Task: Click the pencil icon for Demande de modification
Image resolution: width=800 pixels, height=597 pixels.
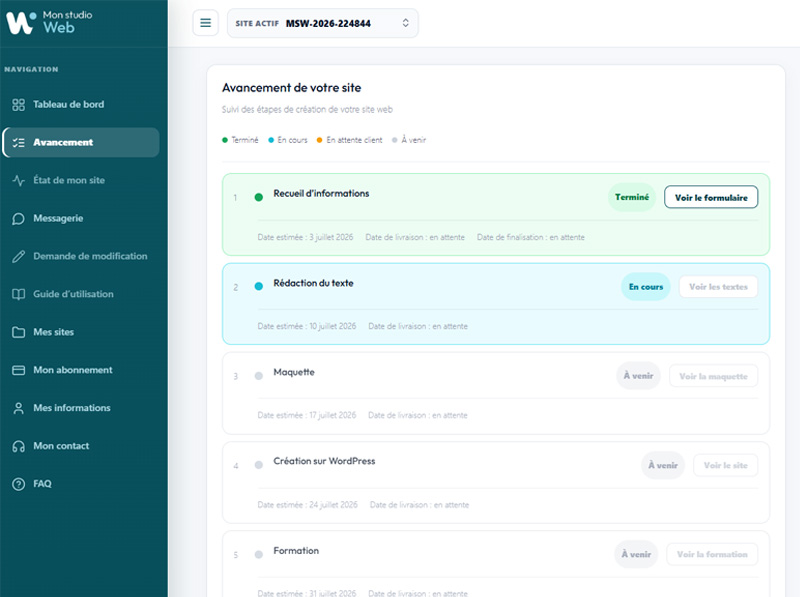Action: (x=18, y=257)
